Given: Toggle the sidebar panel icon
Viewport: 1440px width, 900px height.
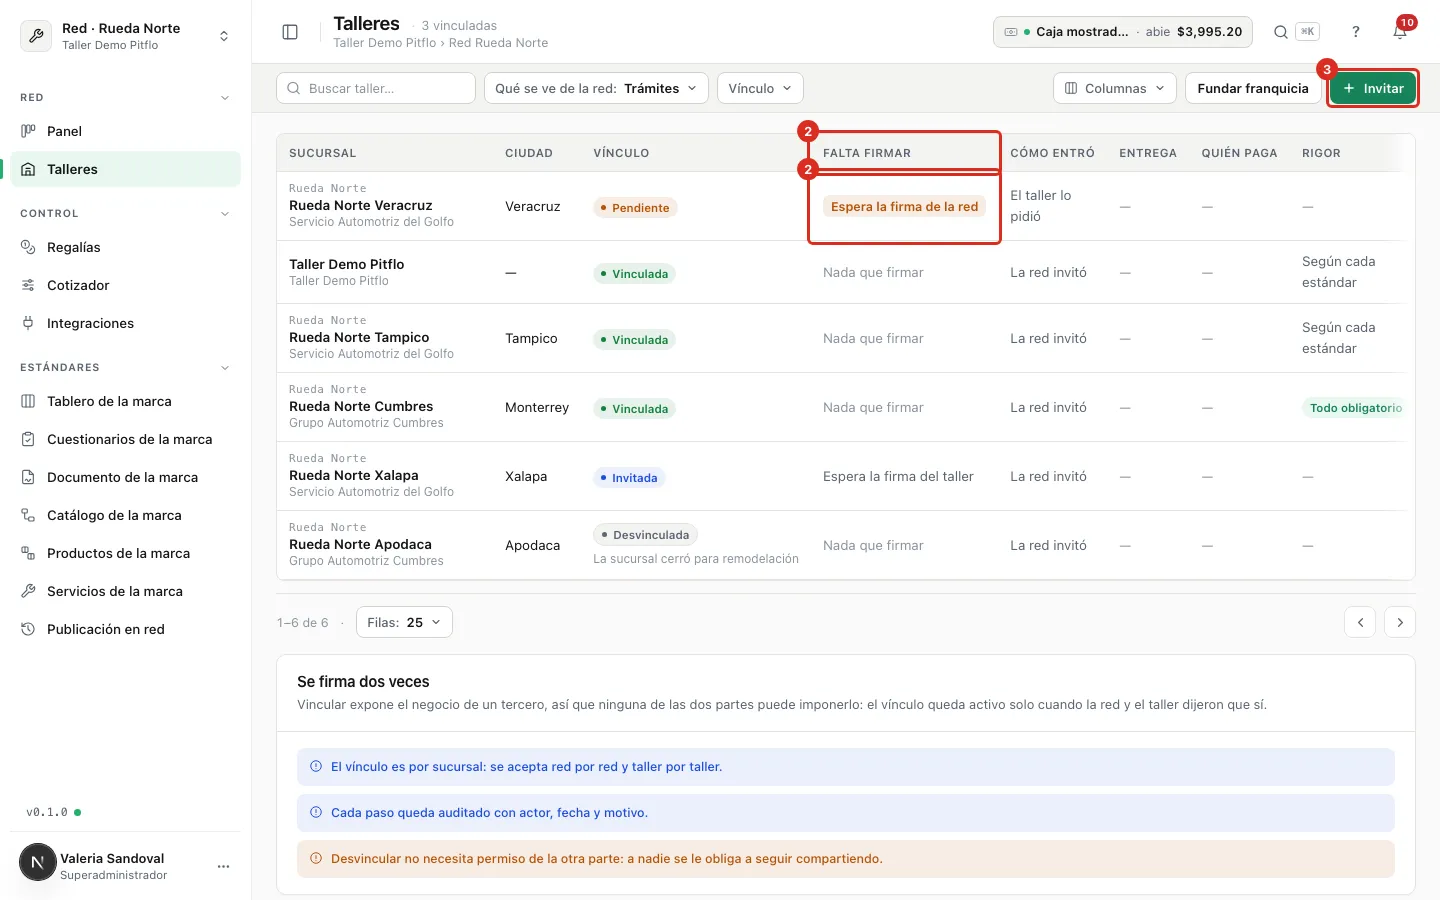Looking at the screenshot, I should (x=290, y=32).
